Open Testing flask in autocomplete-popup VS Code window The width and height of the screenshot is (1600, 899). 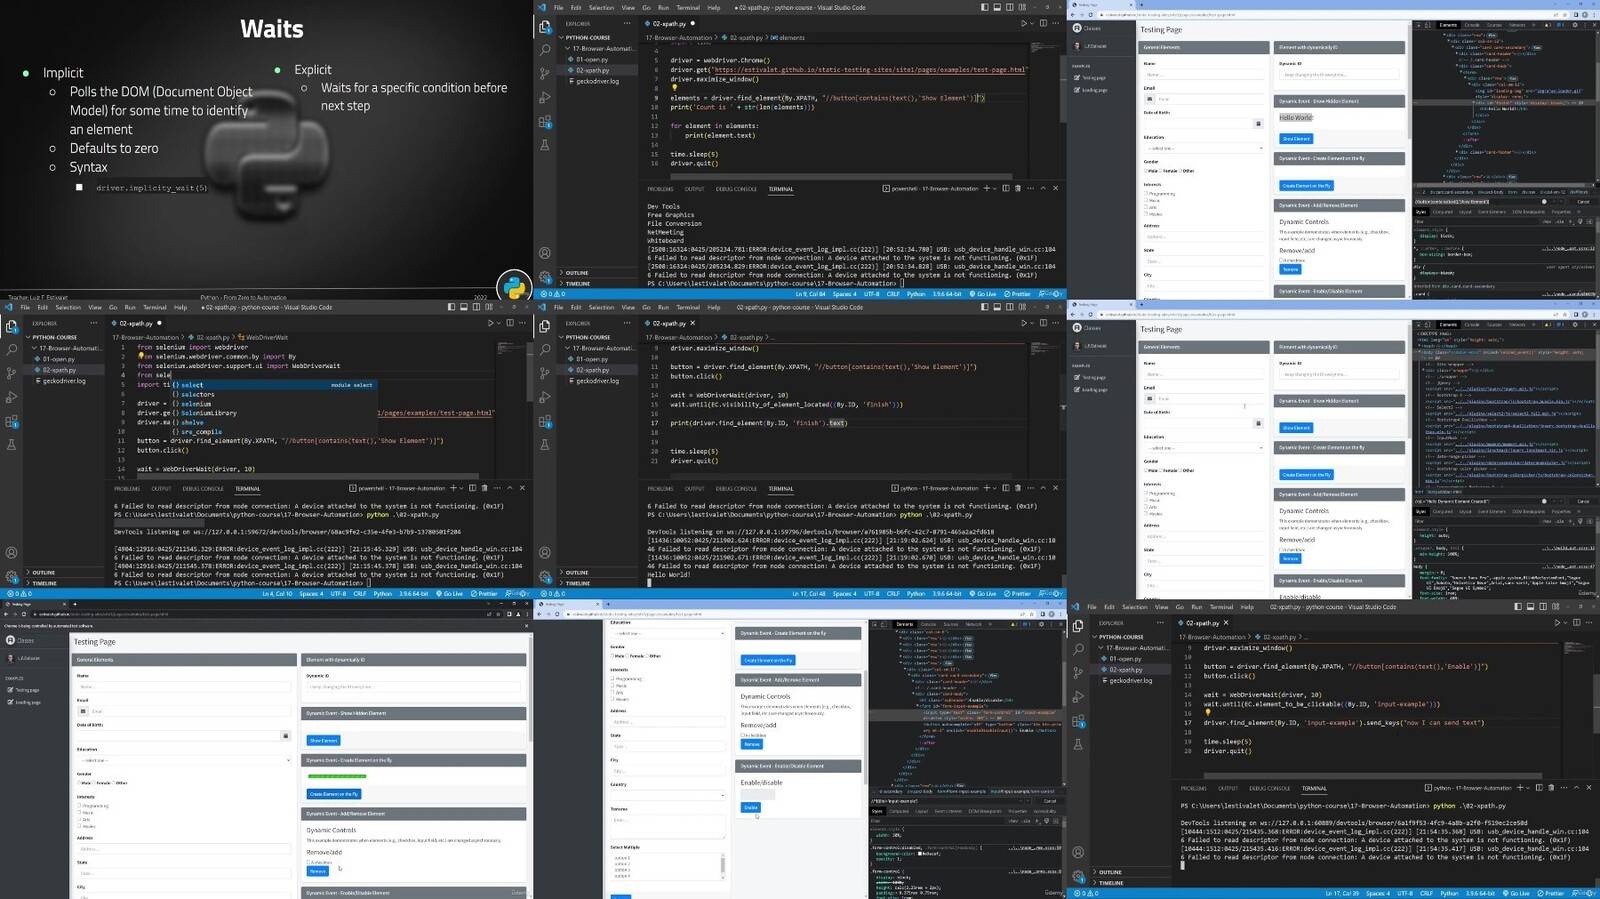click(12, 445)
